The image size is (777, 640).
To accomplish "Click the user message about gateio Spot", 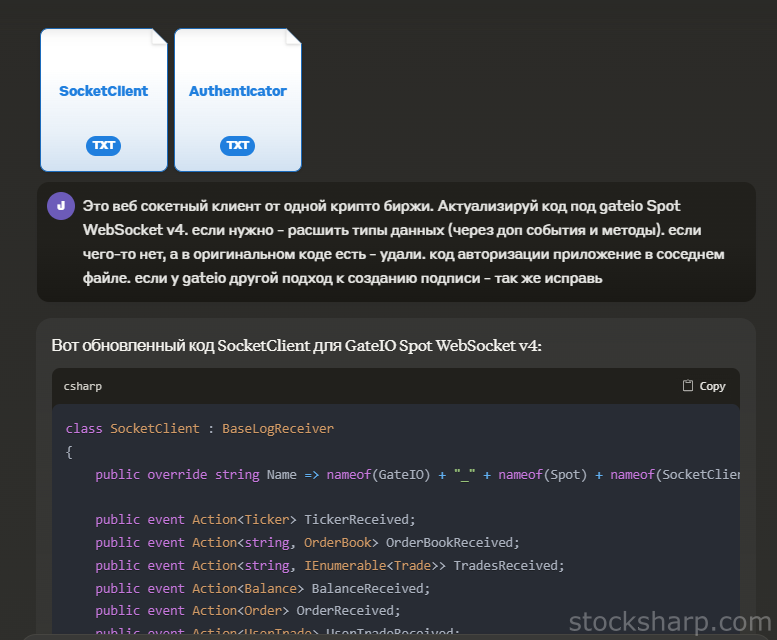I will tap(400, 241).
